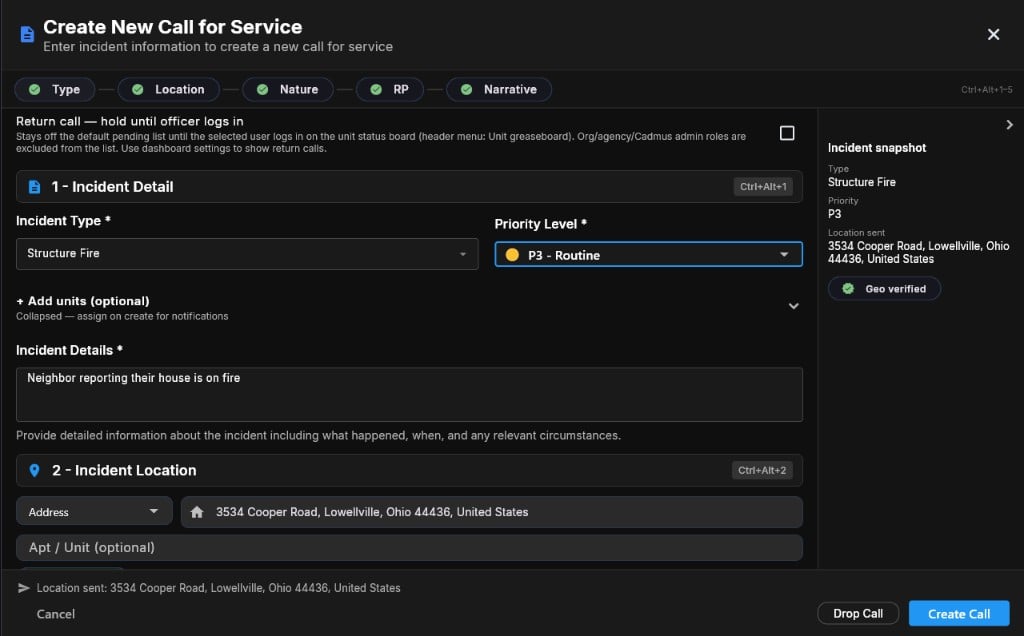
Task: Click the Ctrl+Alt+1-5 shortcut hint
Action: [x=986, y=89]
